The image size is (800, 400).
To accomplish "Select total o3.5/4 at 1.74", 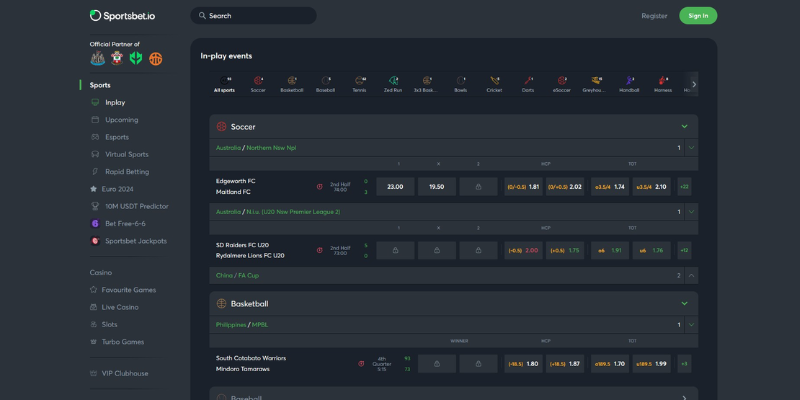I will (610, 187).
